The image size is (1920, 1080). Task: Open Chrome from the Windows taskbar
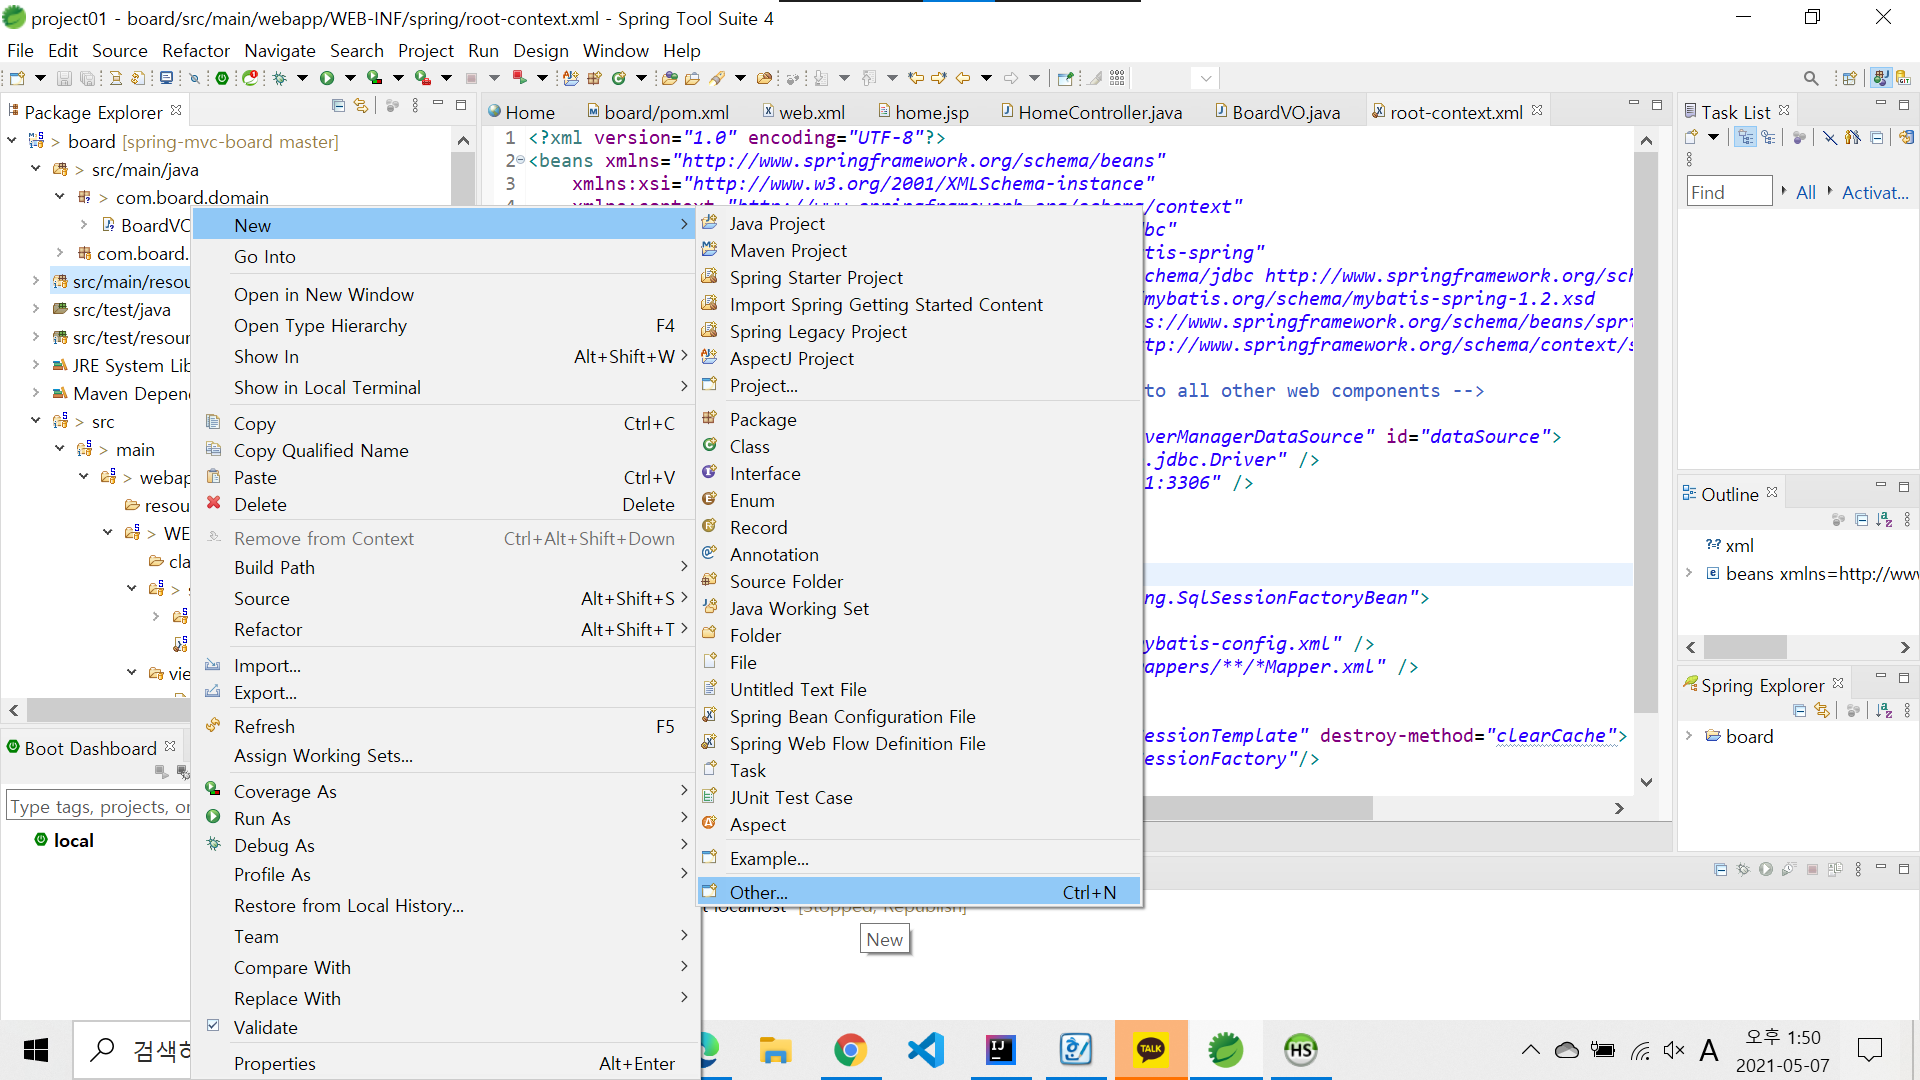850,1050
